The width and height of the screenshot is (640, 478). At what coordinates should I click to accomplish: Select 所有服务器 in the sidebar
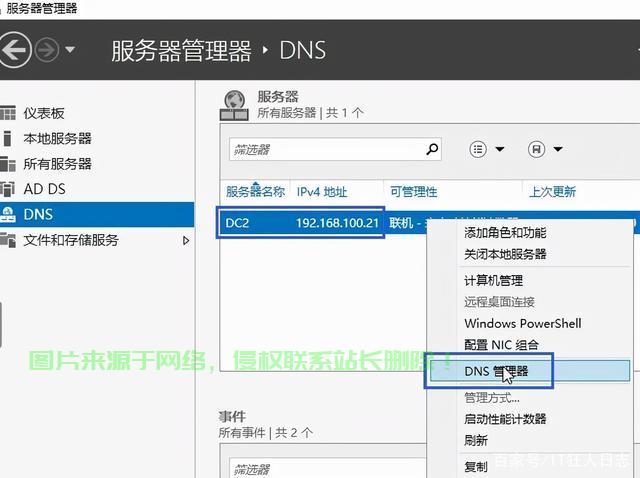[57, 163]
